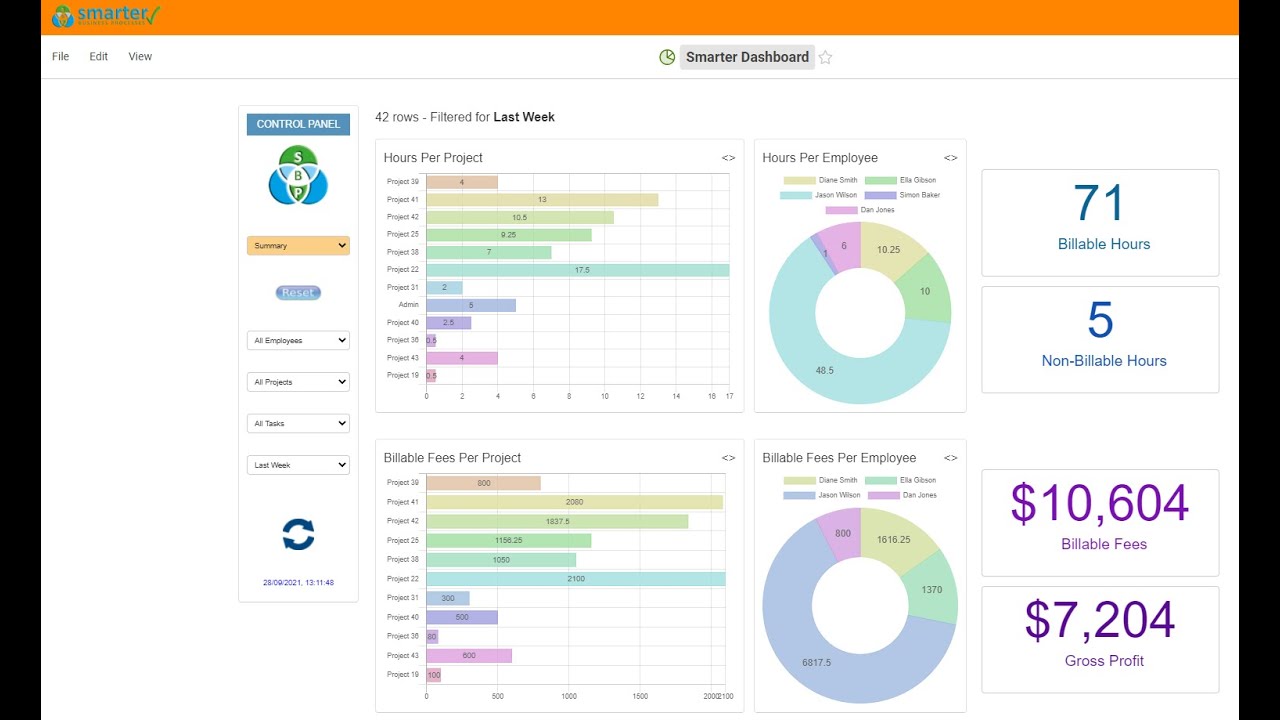This screenshot has height=720, width=1280.
Task: Click the Project 25 fees bar showing 1156.25
Action: [509, 540]
